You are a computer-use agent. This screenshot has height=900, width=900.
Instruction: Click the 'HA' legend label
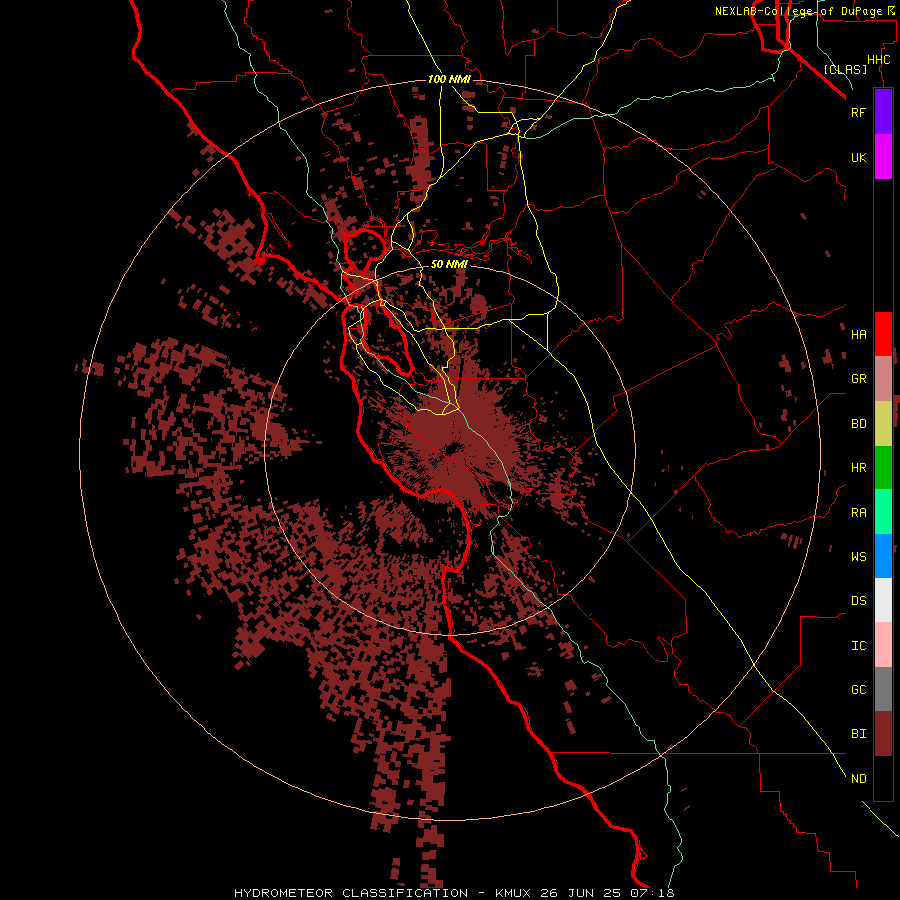858,335
